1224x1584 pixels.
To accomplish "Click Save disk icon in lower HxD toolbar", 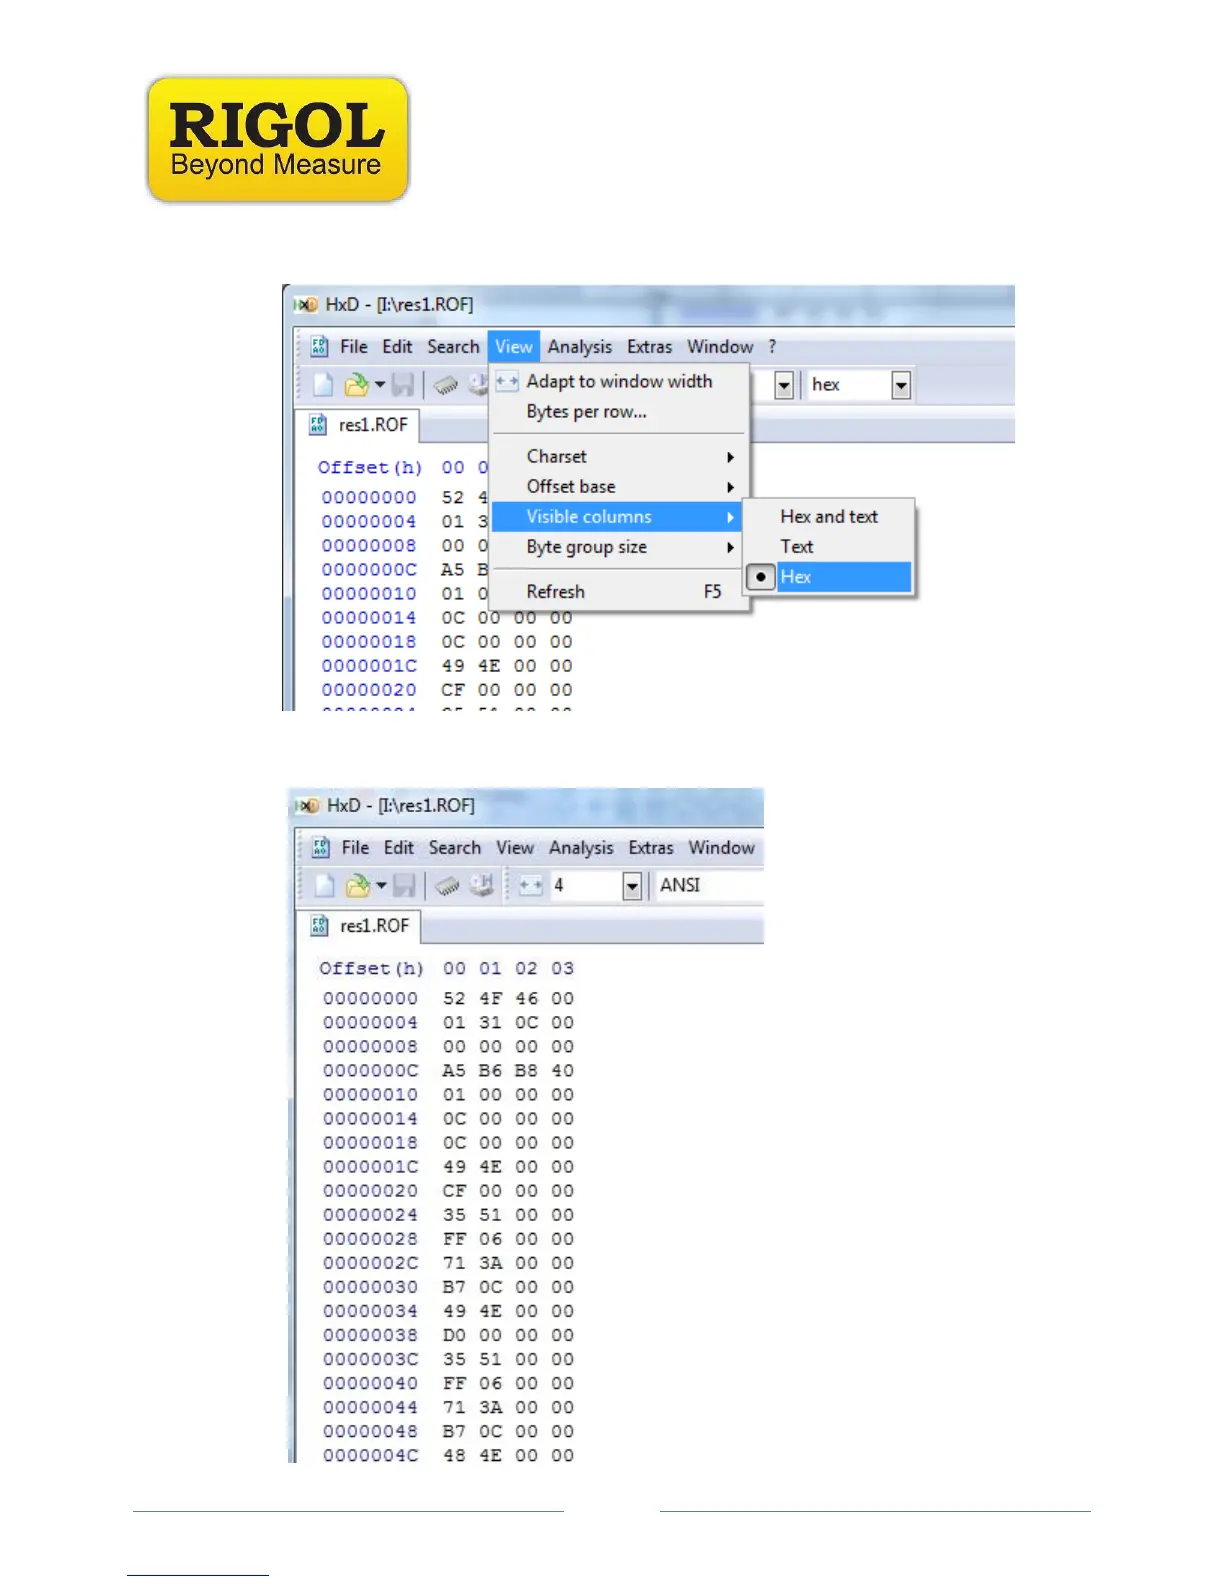I will (404, 885).
